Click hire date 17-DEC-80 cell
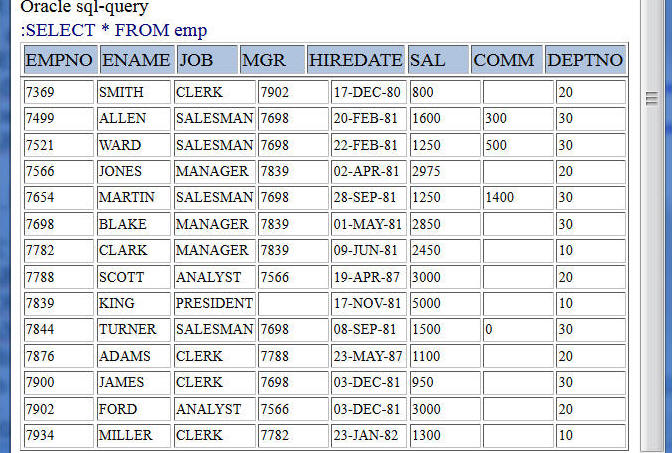The width and height of the screenshot is (672, 453). [369, 92]
